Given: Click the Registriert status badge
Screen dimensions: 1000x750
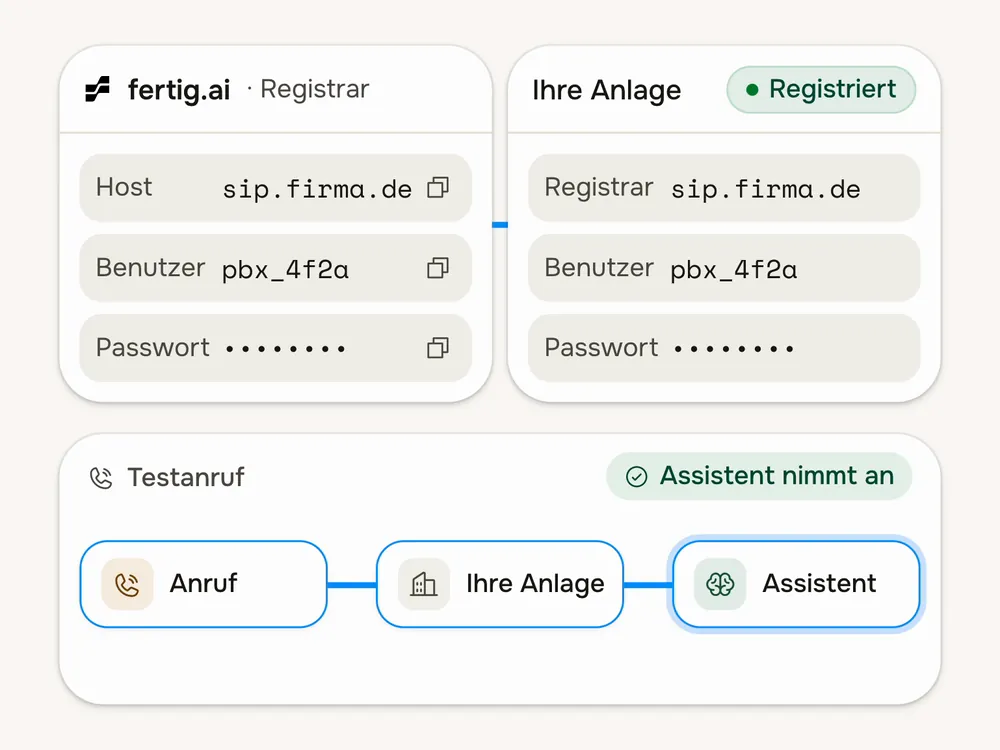Looking at the screenshot, I should [821, 90].
